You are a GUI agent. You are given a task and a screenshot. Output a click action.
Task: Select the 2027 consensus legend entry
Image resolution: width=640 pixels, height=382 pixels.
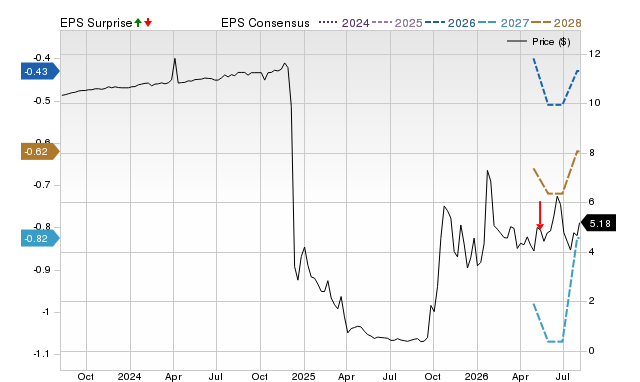(503, 23)
